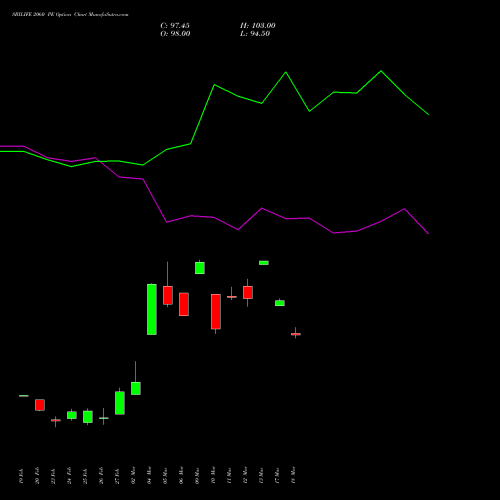
Task: Click the 23 Feb date label
Action: pyautogui.click(x=53, y=476)
